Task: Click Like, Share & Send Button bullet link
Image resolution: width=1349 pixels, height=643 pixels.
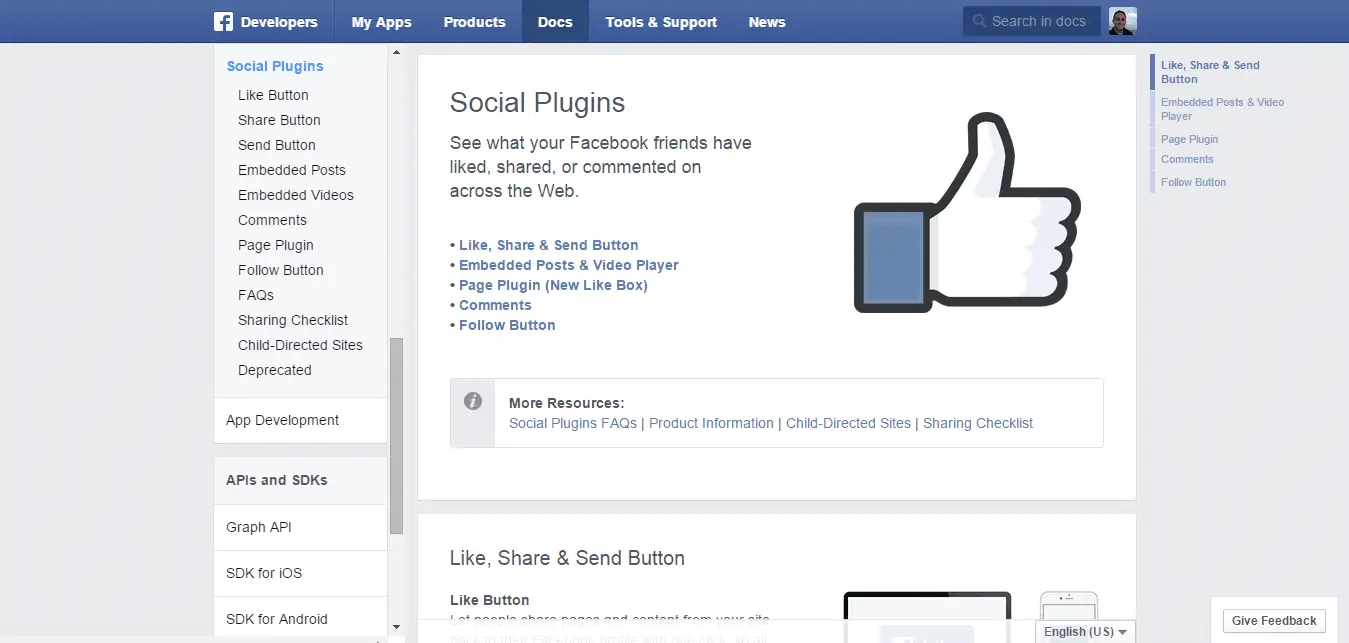Action: (548, 245)
